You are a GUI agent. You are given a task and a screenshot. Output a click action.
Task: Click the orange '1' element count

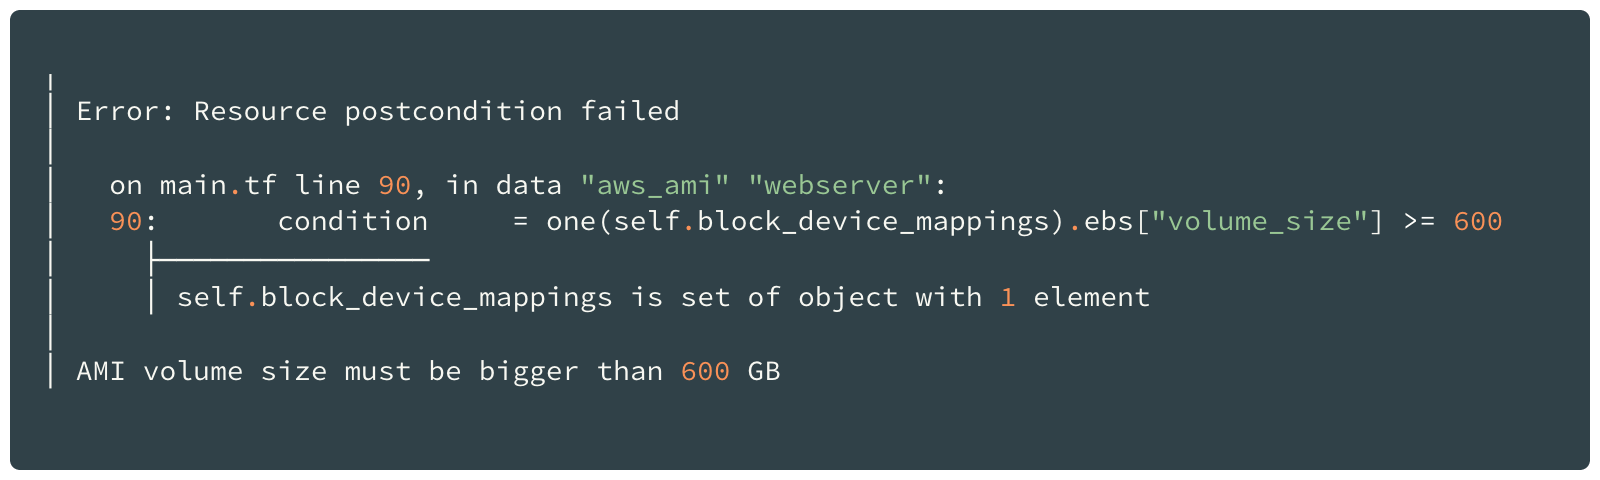1008,297
